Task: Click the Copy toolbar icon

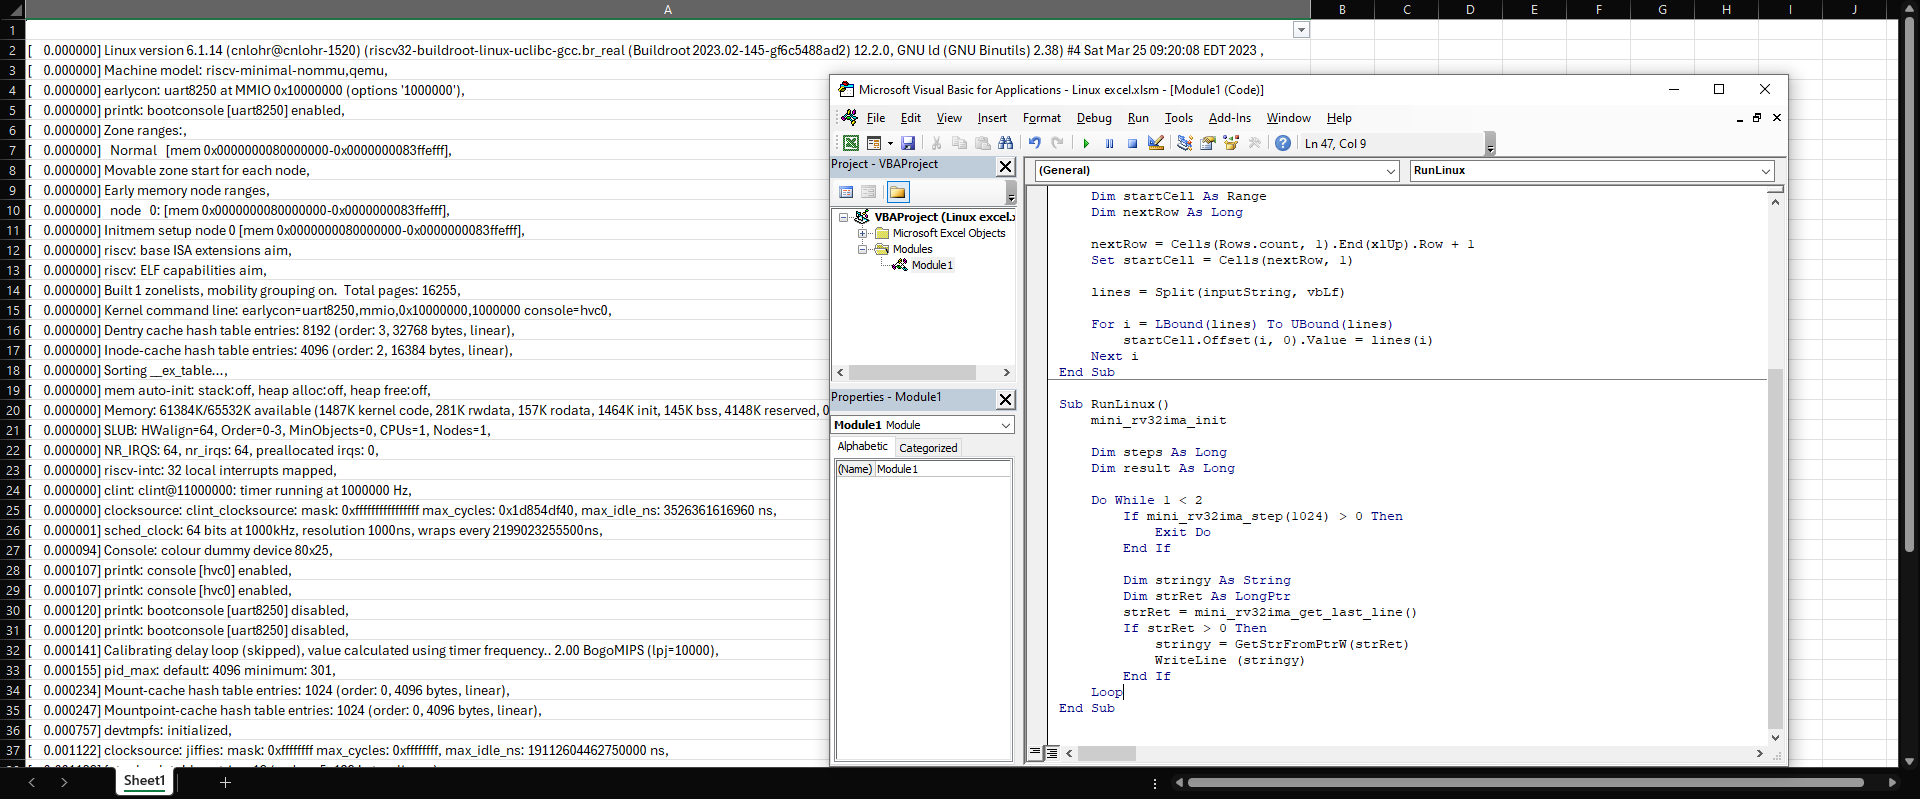Action: point(960,143)
